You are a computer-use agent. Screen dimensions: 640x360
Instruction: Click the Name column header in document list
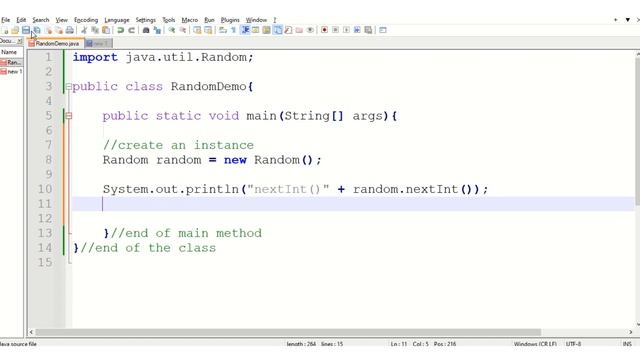pyautogui.click(x=11, y=52)
